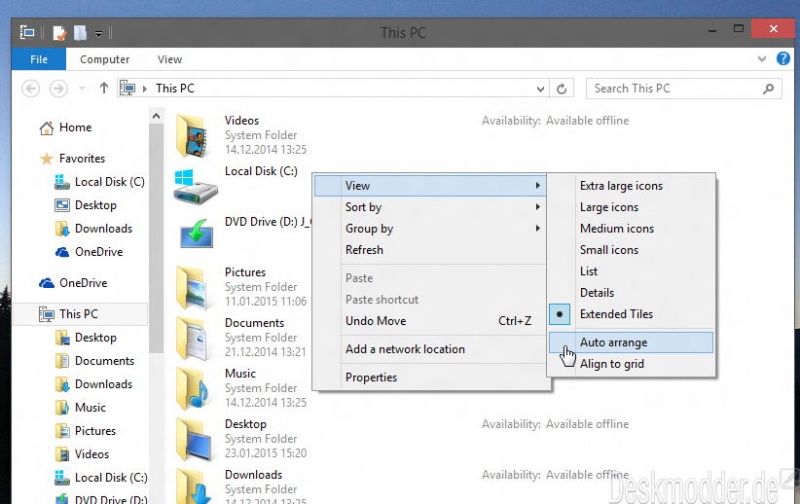This screenshot has height=504, width=800.
Task: Click the Pictures folder icon in file list
Action: pyautogui.click(x=193, y=288)
